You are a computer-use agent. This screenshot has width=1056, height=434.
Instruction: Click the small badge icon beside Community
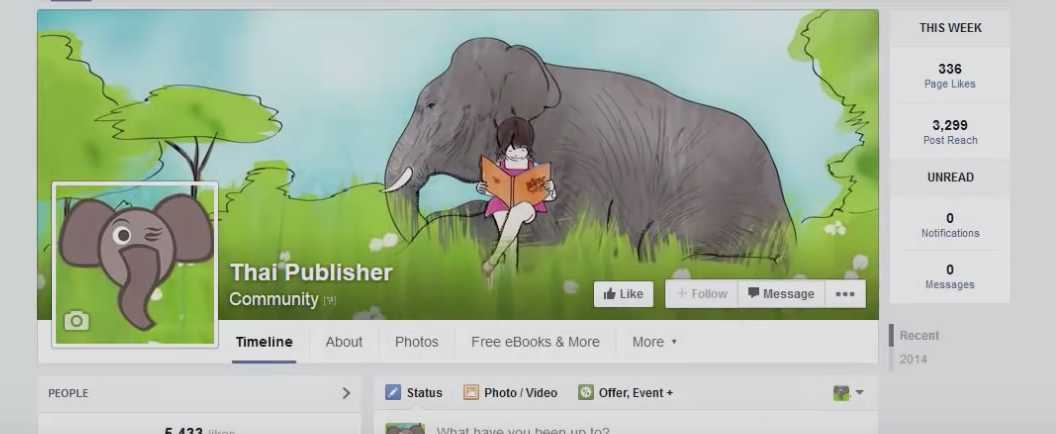pyautogui.click(x=329, y=301)
